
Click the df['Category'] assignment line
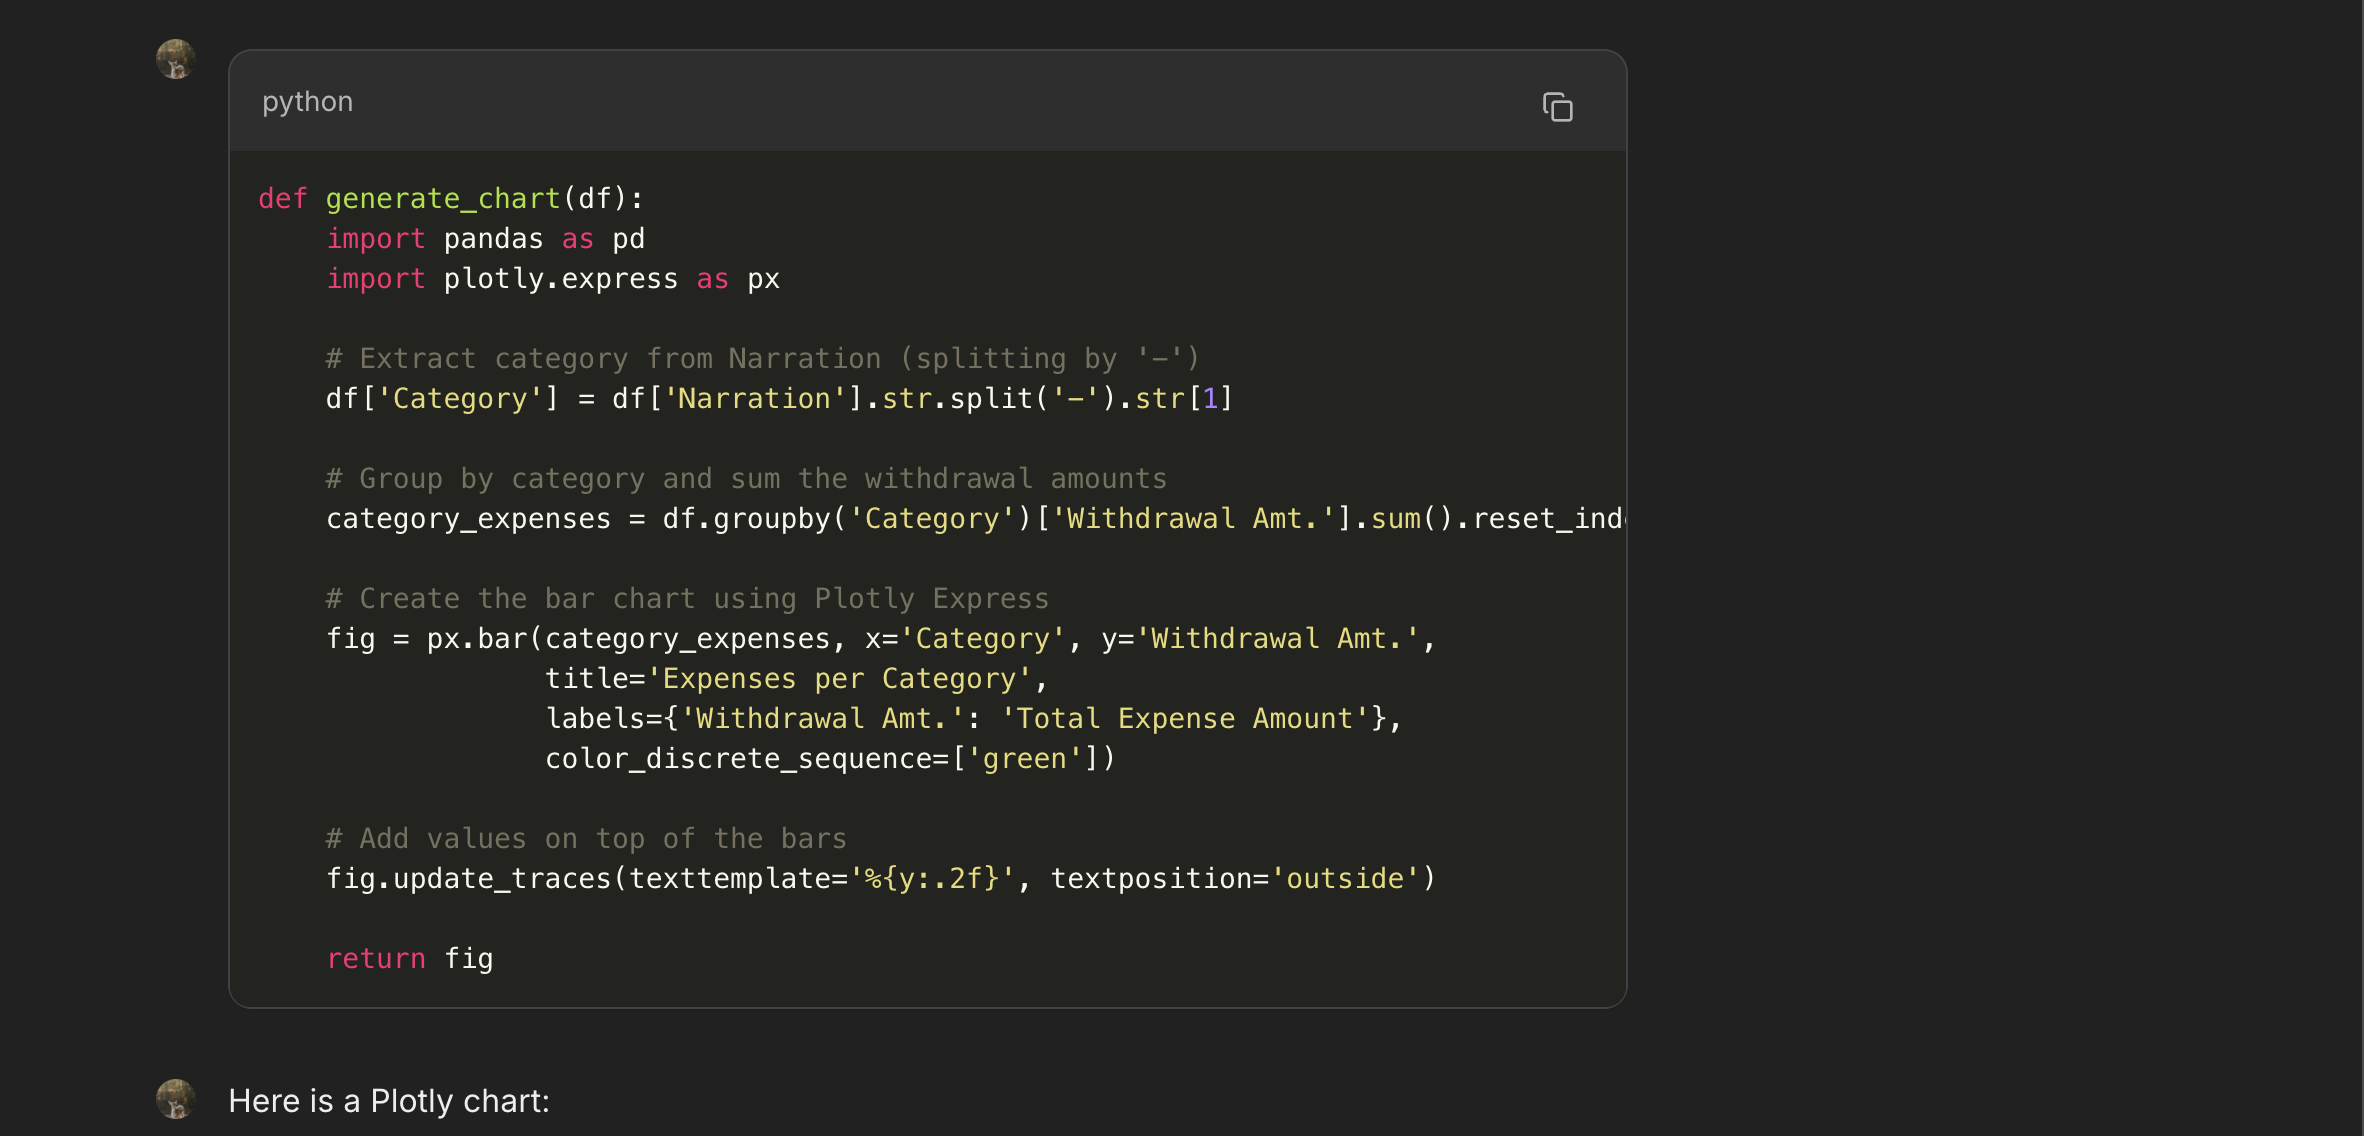[779, 398]
